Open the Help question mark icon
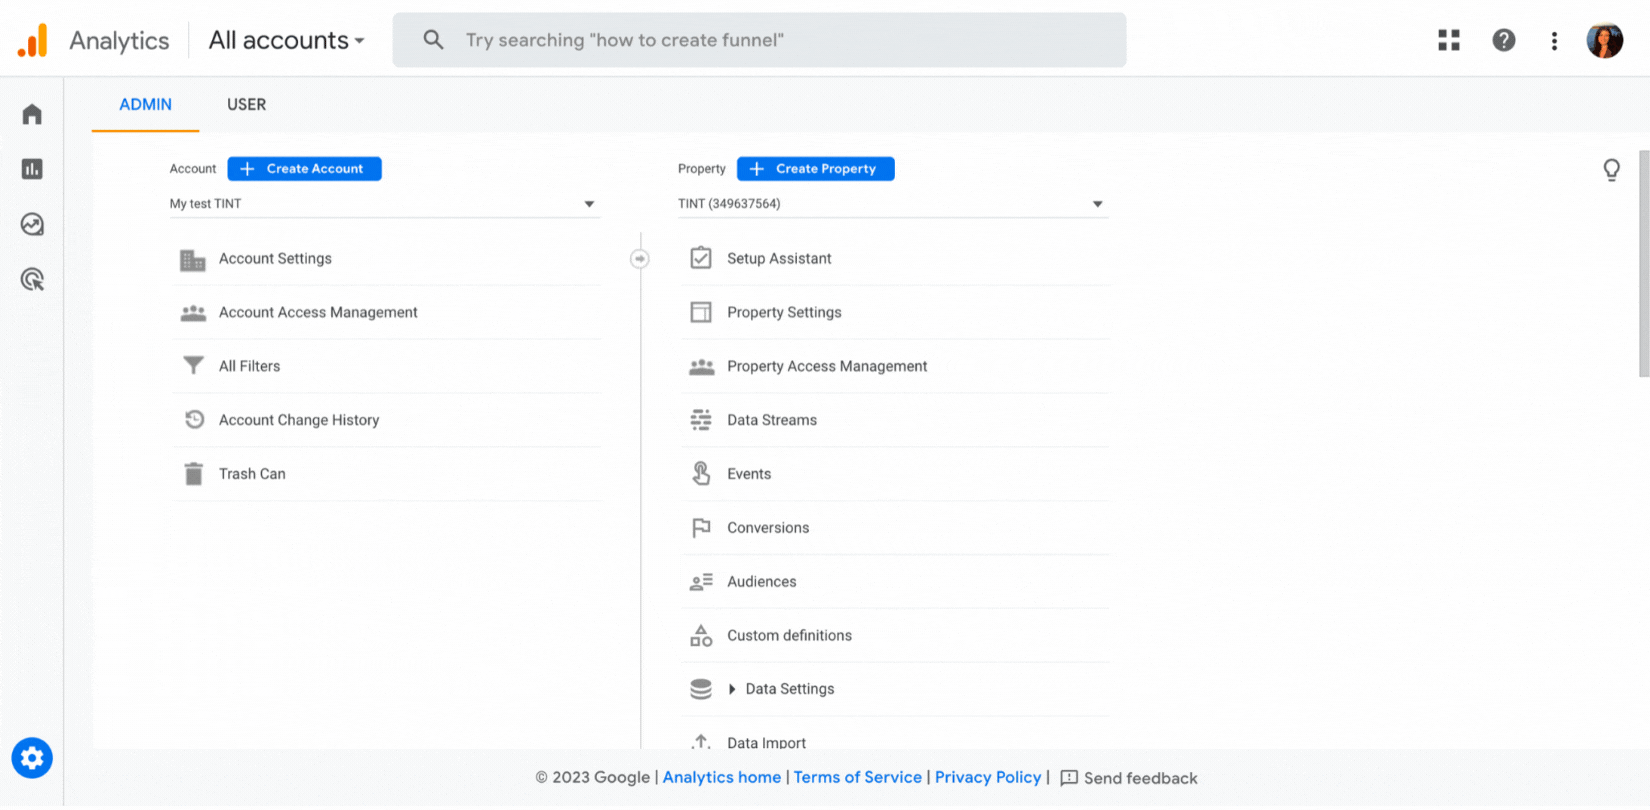 pos(1504,40)
